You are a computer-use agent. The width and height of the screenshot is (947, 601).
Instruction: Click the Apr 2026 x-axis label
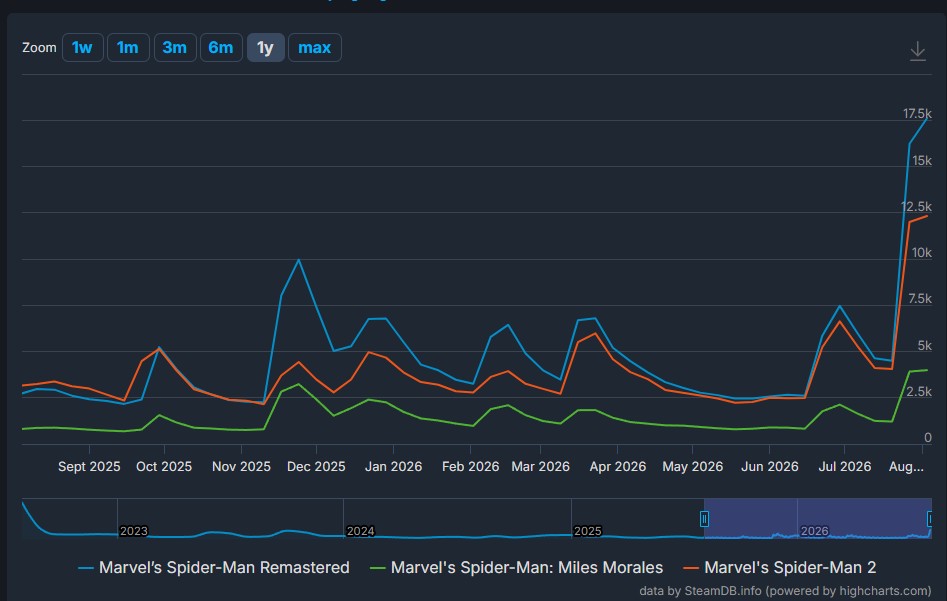point(617,467)
